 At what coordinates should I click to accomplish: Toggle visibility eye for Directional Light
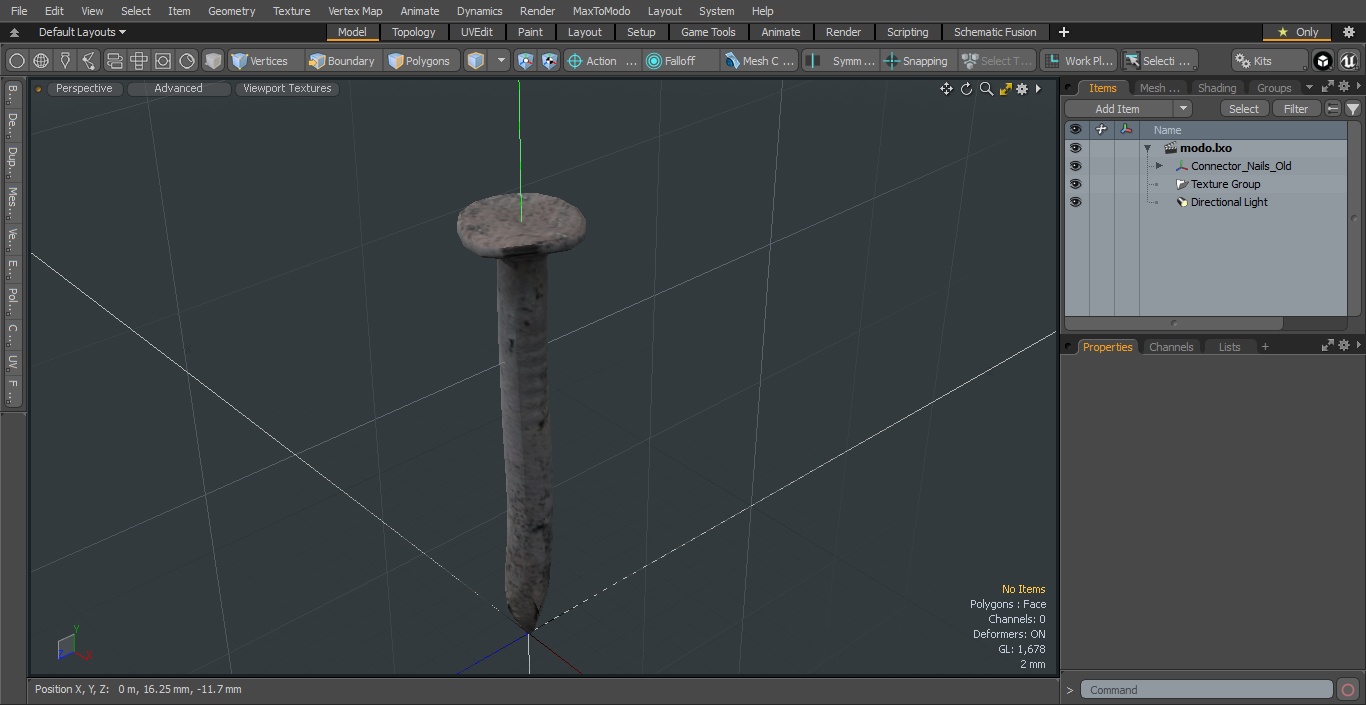tap(1075, 202)
